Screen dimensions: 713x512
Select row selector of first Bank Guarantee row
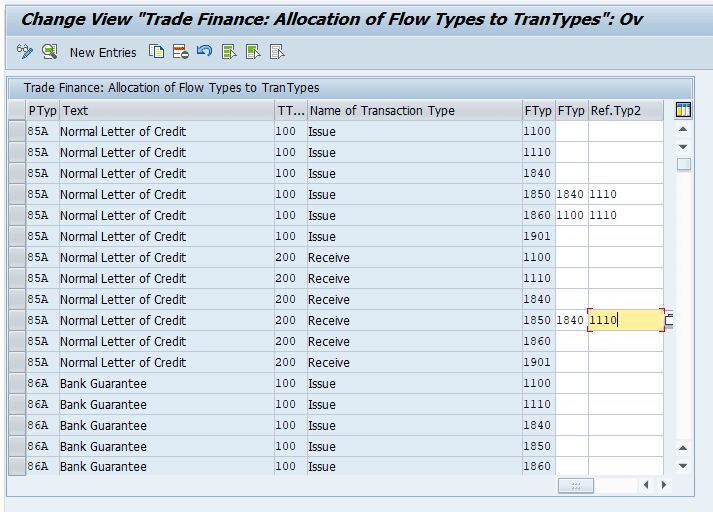pyautogui.click(x=16, y=384)
